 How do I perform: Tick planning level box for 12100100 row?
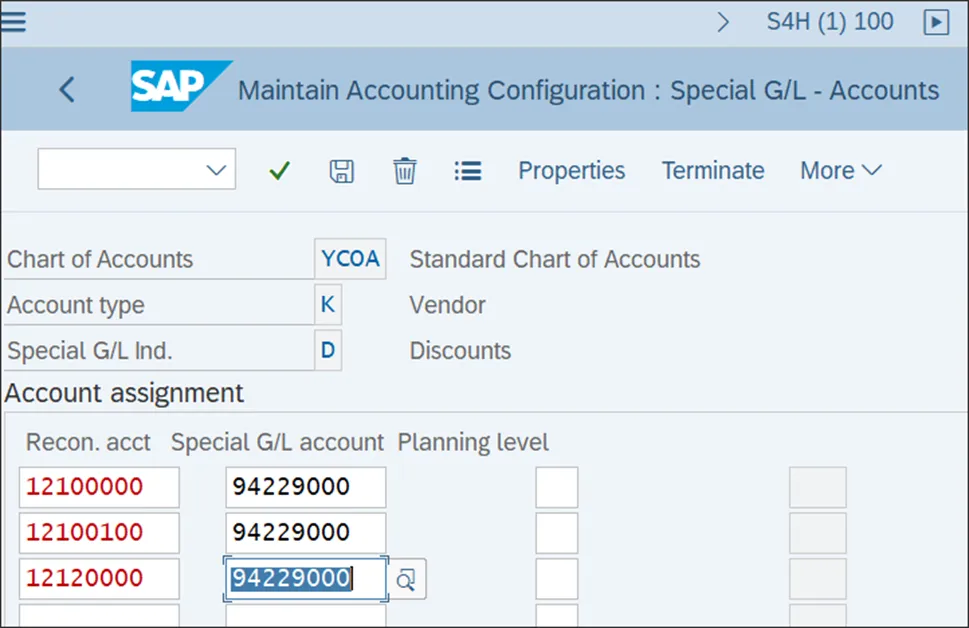click(556, 533)
